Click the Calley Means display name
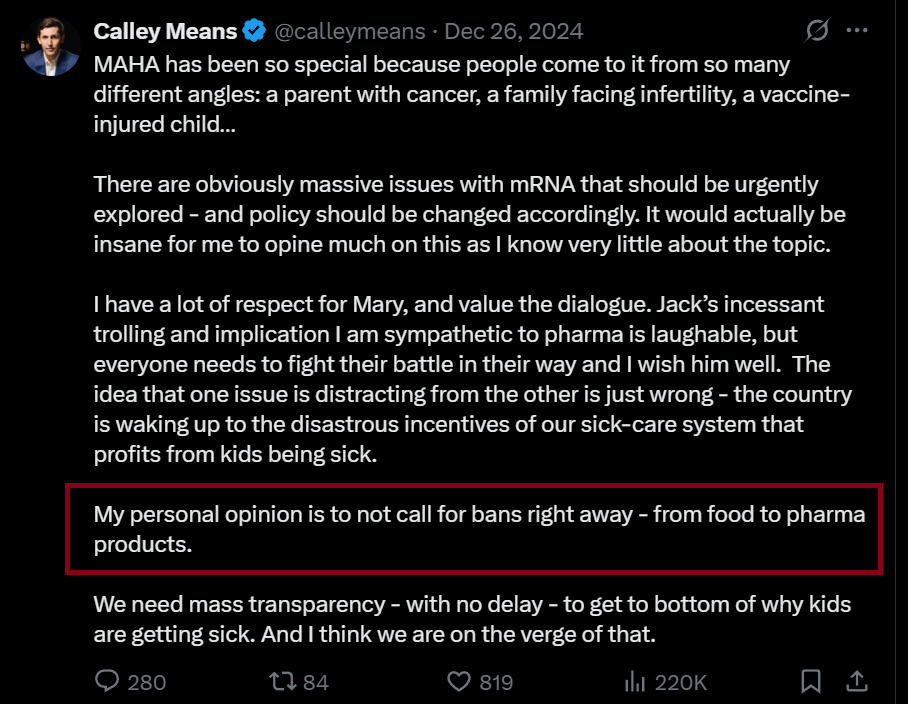The height and width of the screenshot is (704, 908). tap(165, 31)
